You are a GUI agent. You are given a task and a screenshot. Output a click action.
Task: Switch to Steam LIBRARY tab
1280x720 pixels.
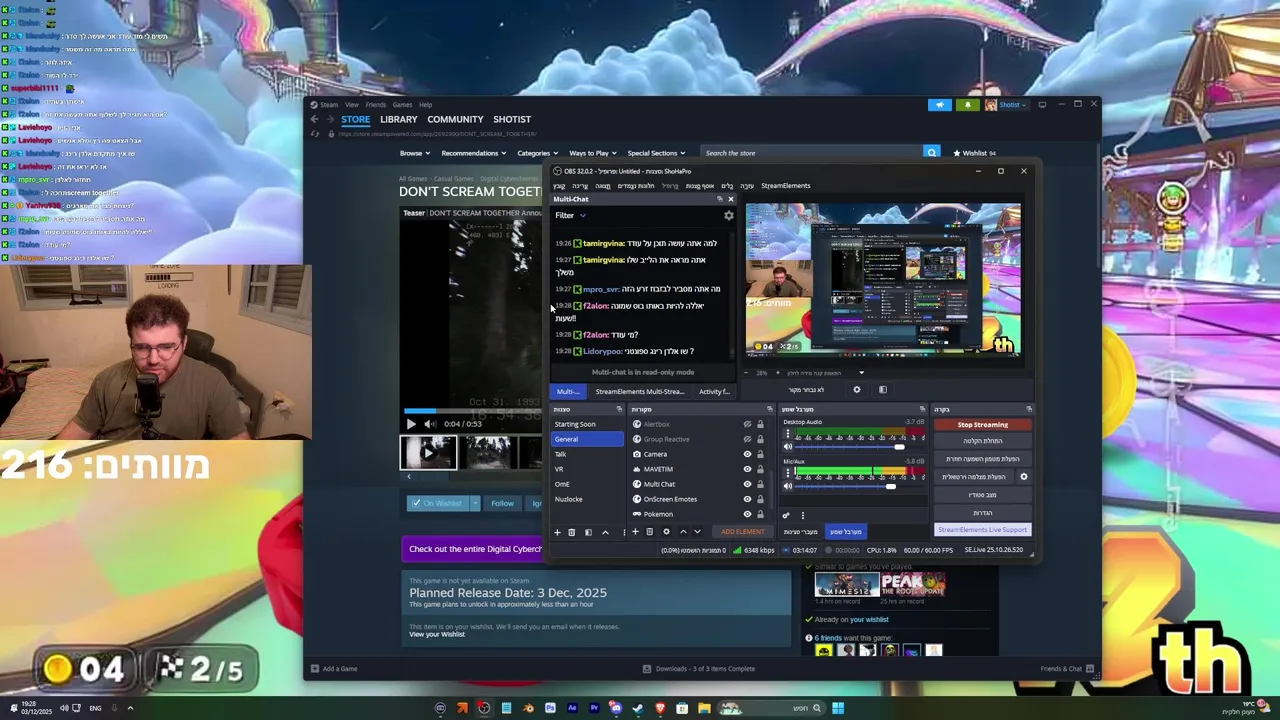click(398, 119)
